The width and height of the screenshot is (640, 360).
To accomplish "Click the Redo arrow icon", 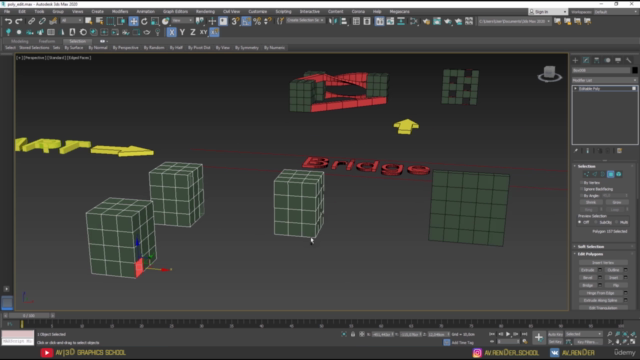I will [x=19, y=21].
